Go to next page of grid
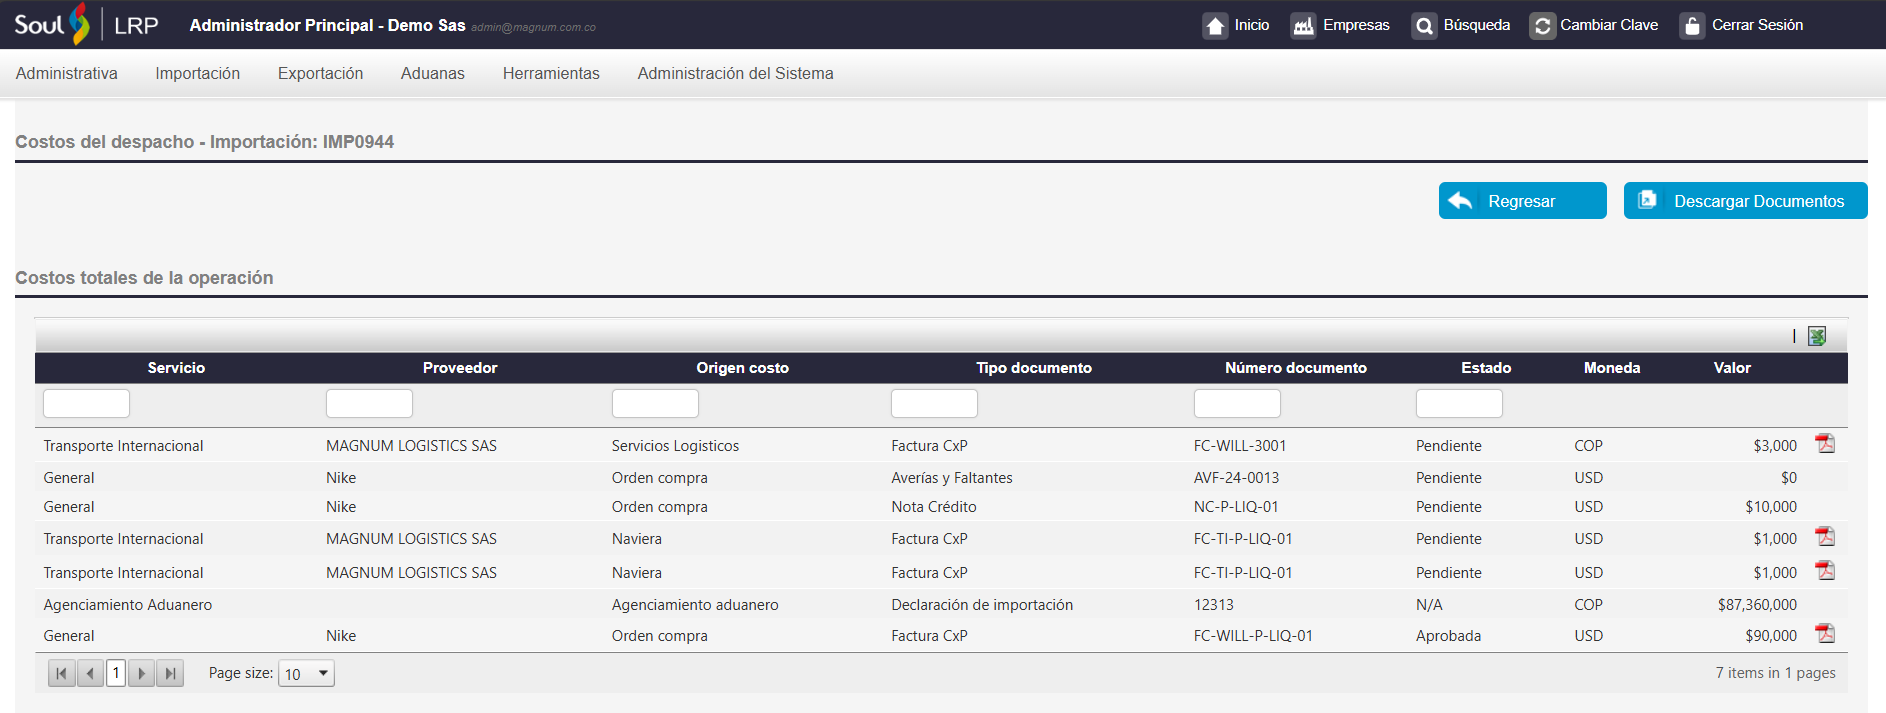Screen dimensions: 1886x713 click(x=142, y=673)
